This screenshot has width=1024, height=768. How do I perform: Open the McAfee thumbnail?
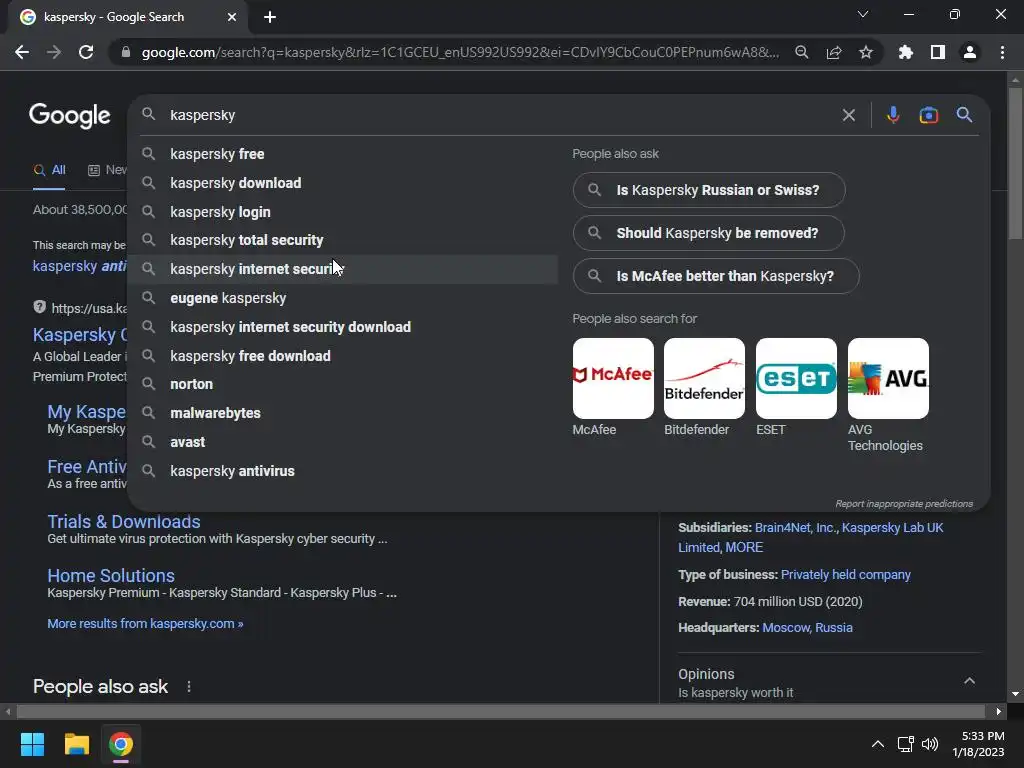click(613, 379)
